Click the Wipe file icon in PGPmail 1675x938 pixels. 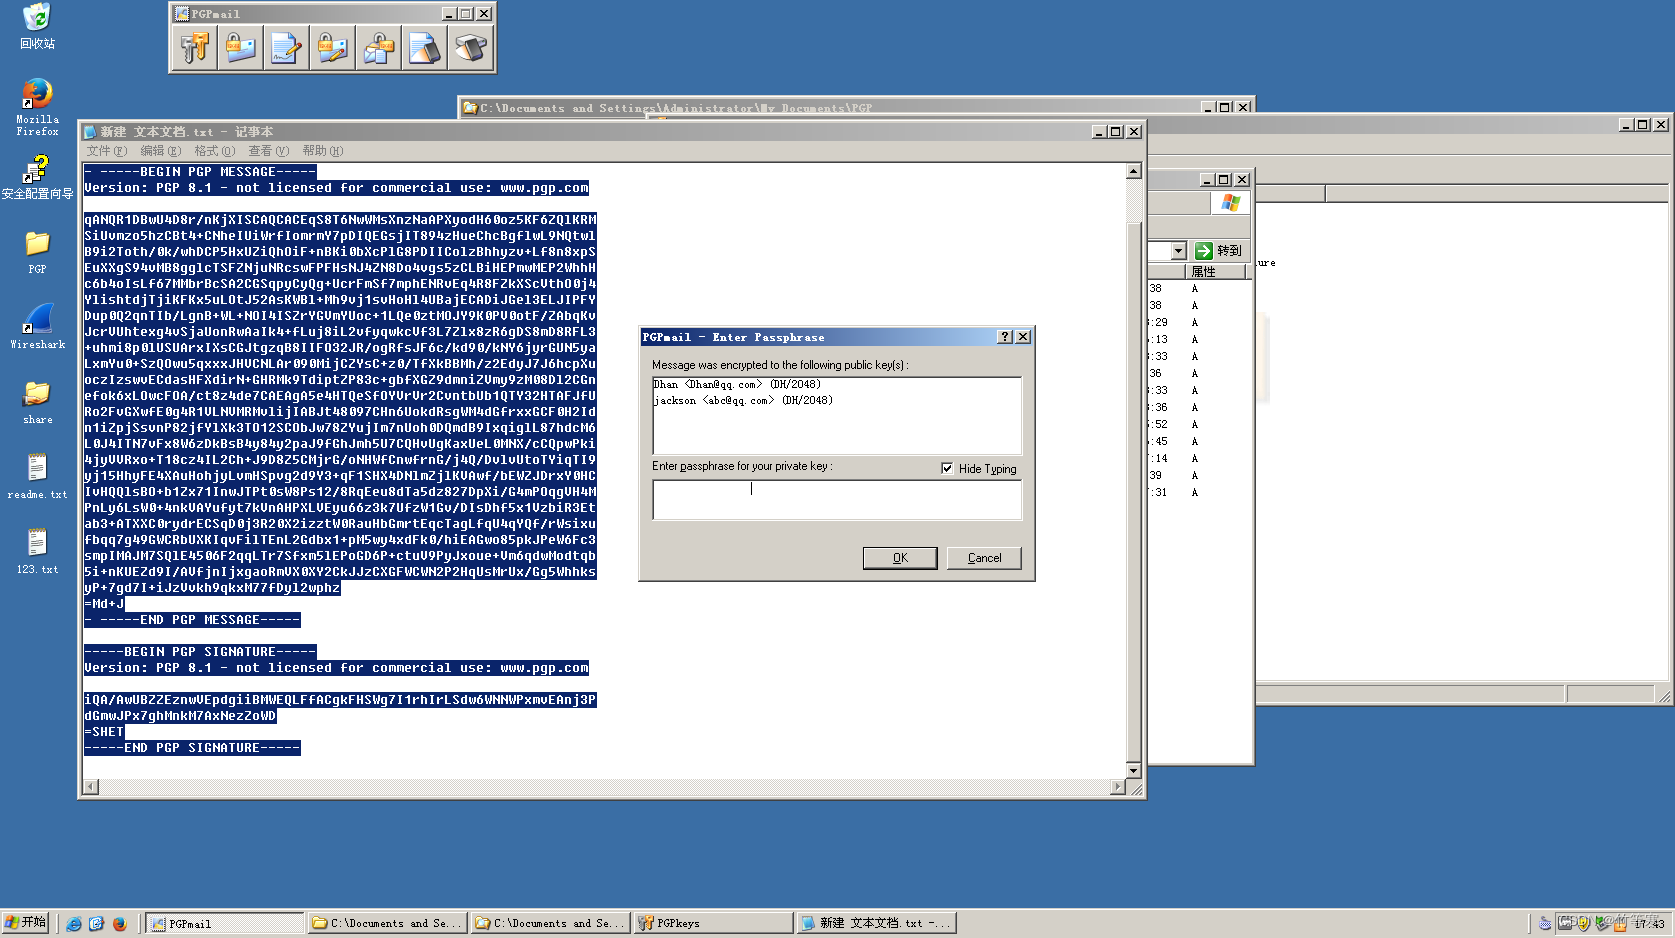[425, 48]
